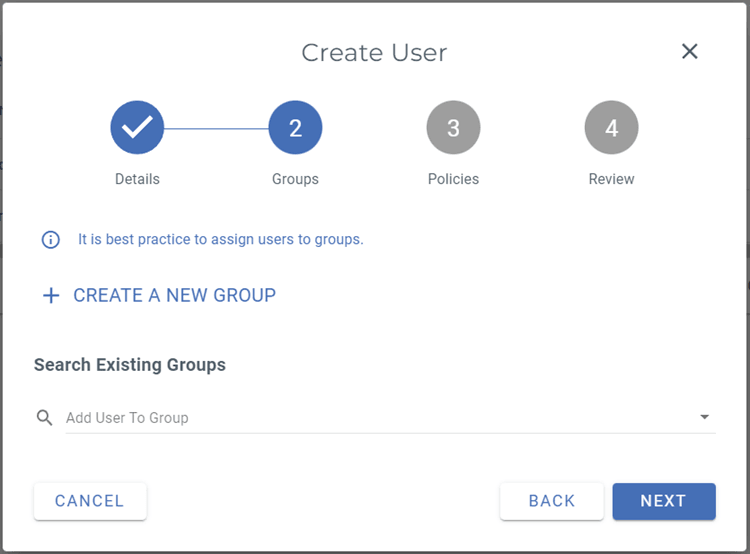Viewport: 750px width, 554px height.
Task: Focus the Add User To Group field
Action: tap(370, 418)
